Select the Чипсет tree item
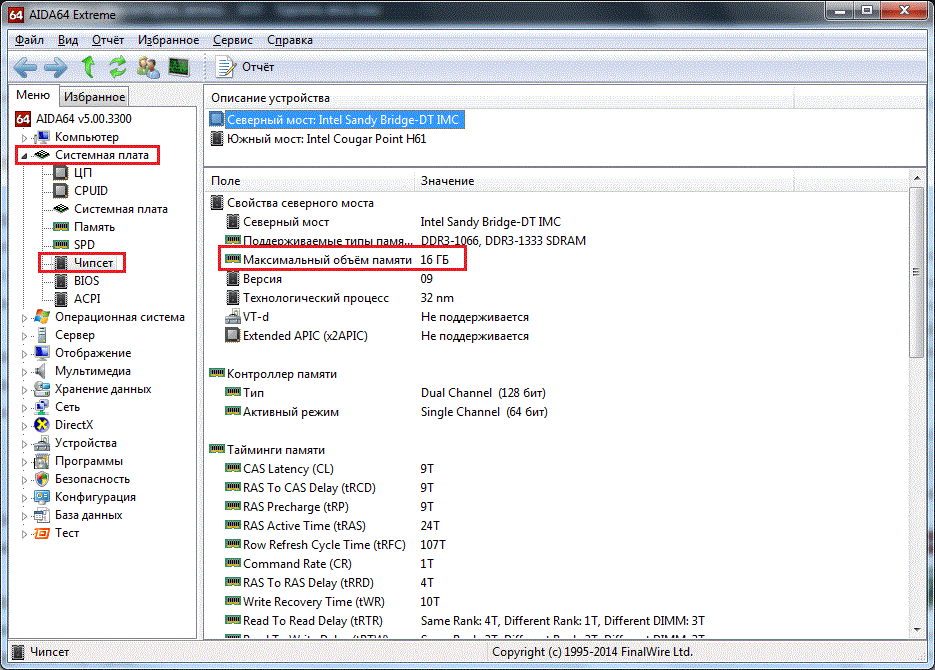Viewport: 935px width, 670px height. pos(93,263)
